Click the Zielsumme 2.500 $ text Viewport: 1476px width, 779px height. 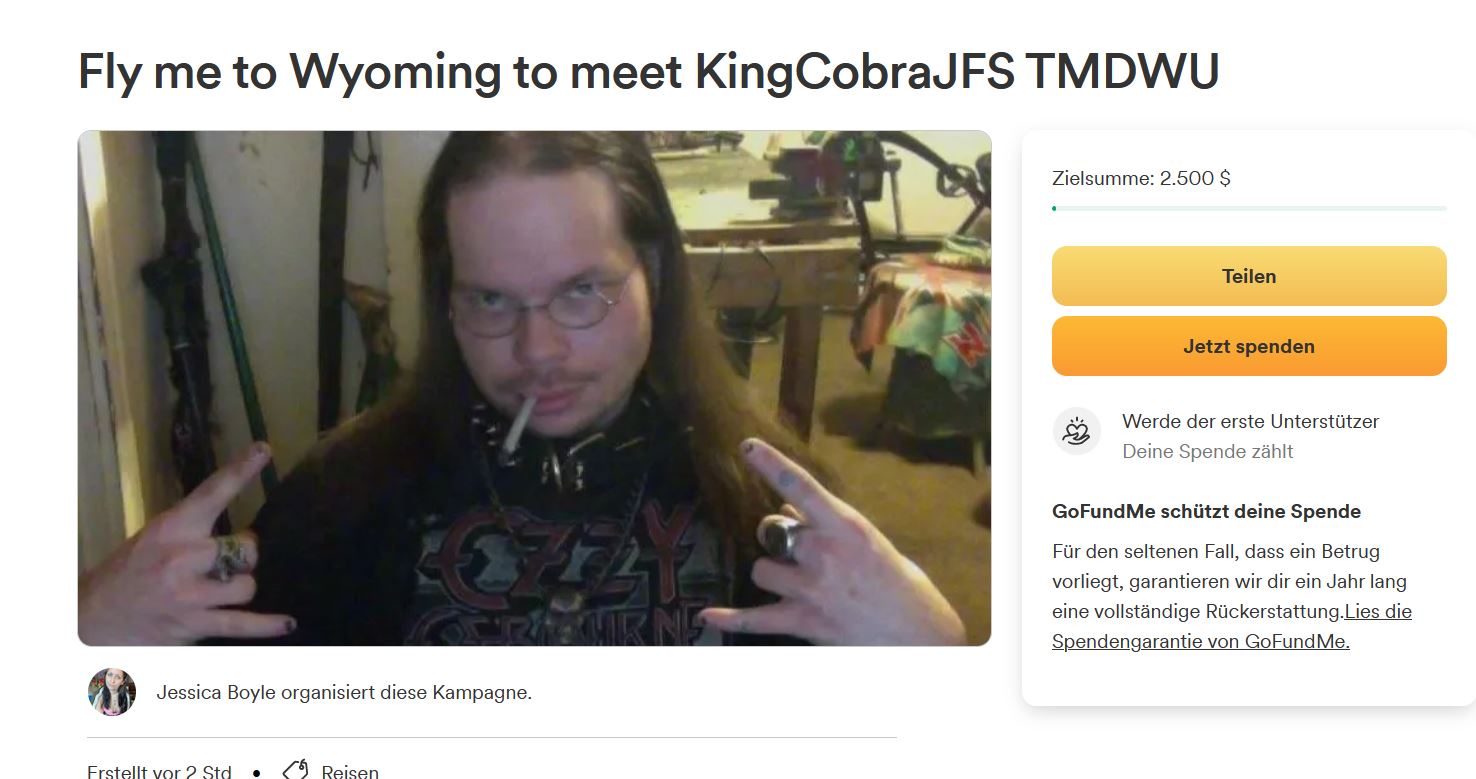(x=1141, y=179)
